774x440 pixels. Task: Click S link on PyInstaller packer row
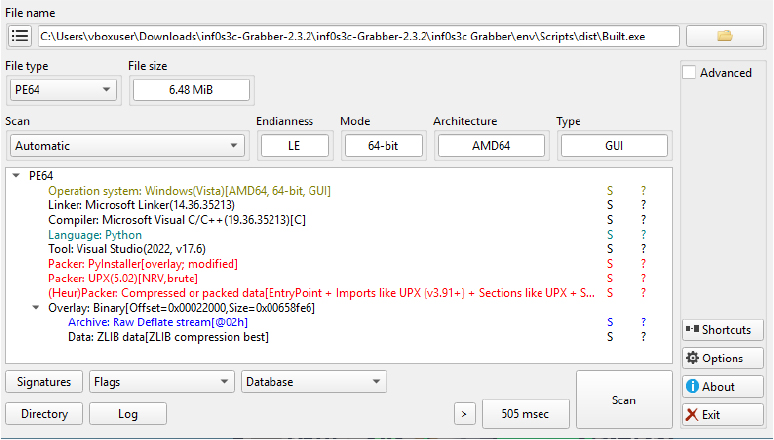pos(610,264)
